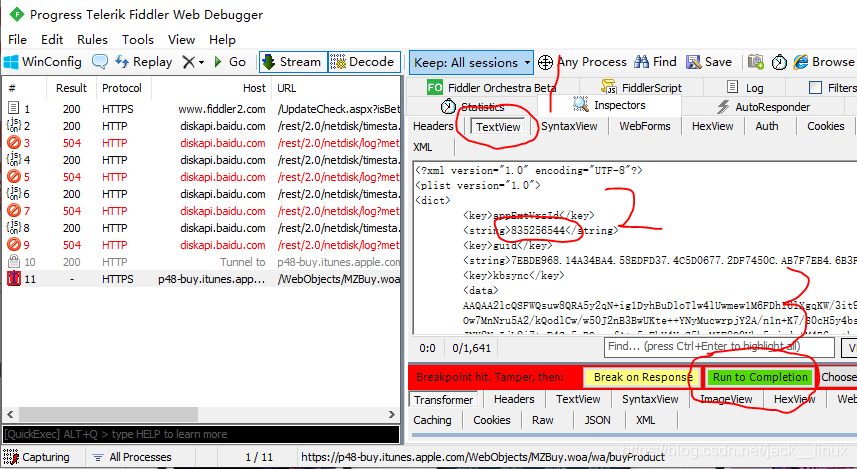Open the Tools menu
Screen dimensions: 857x469
point(138,39)
